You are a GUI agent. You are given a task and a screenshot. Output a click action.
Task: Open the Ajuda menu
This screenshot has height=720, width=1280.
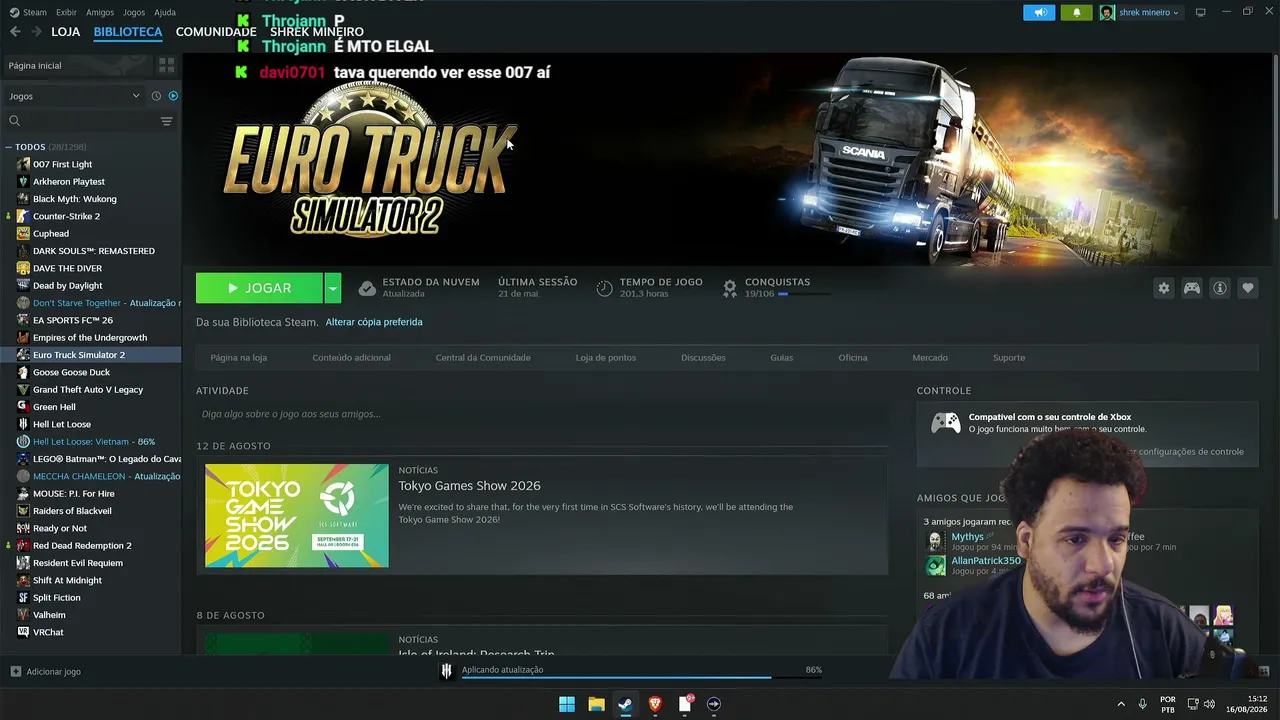pos(165,12)
